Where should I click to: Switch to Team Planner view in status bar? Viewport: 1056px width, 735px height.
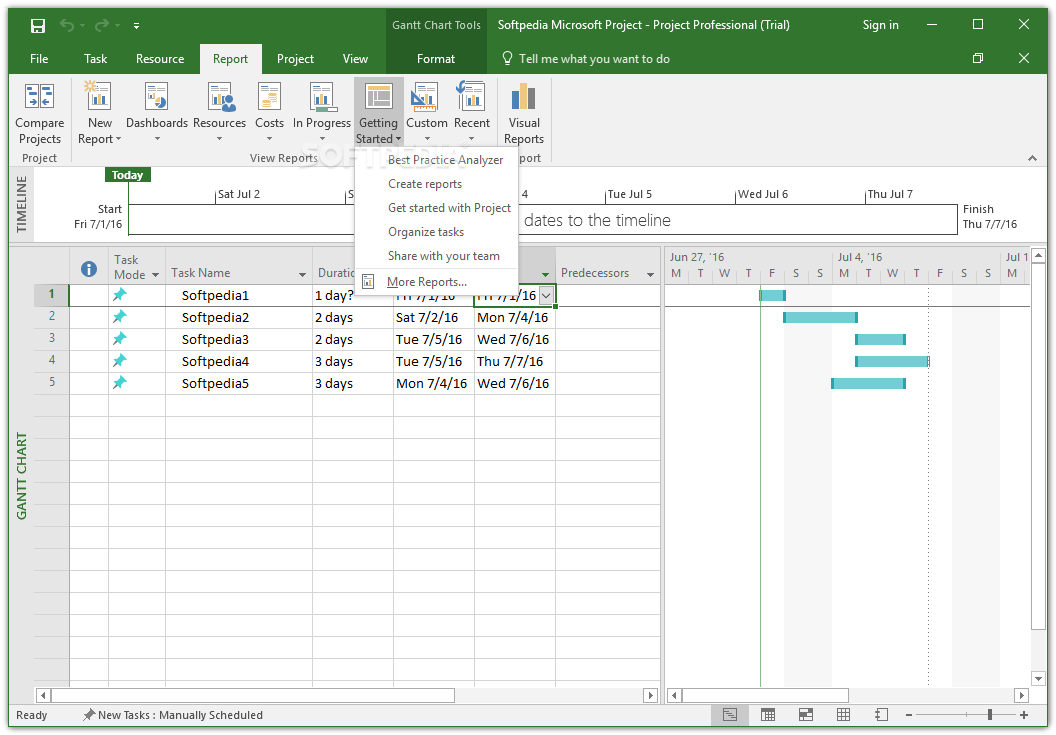(805, 715)
